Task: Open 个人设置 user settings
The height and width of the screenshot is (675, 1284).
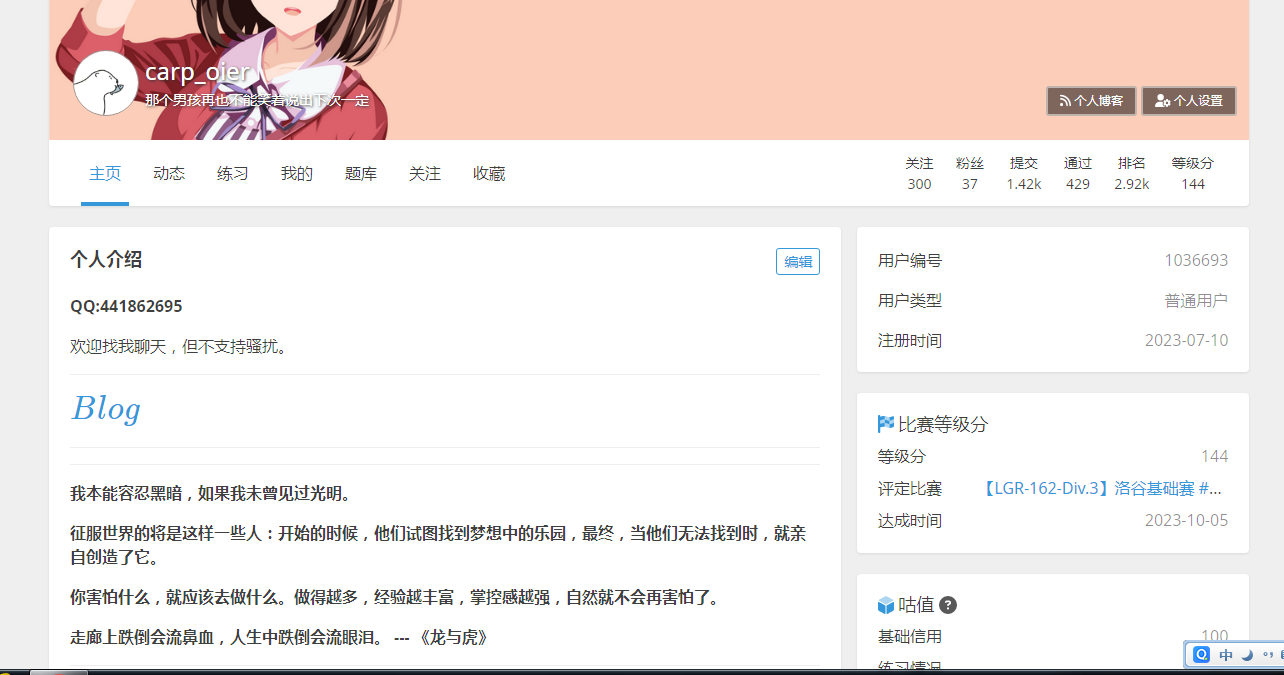Action: point(1189,100)
